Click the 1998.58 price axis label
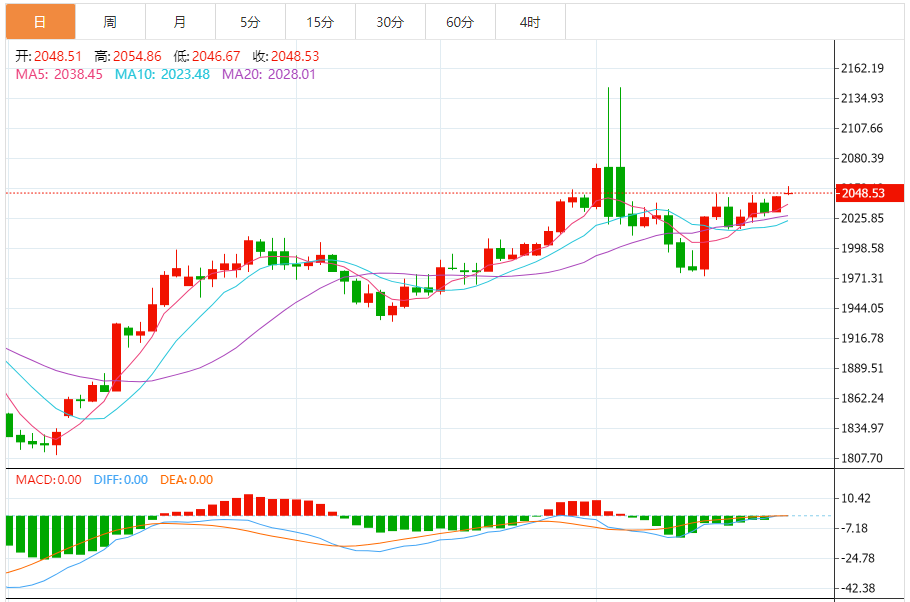This screenshot has width=910, height=602. click(x=862, y=248)
